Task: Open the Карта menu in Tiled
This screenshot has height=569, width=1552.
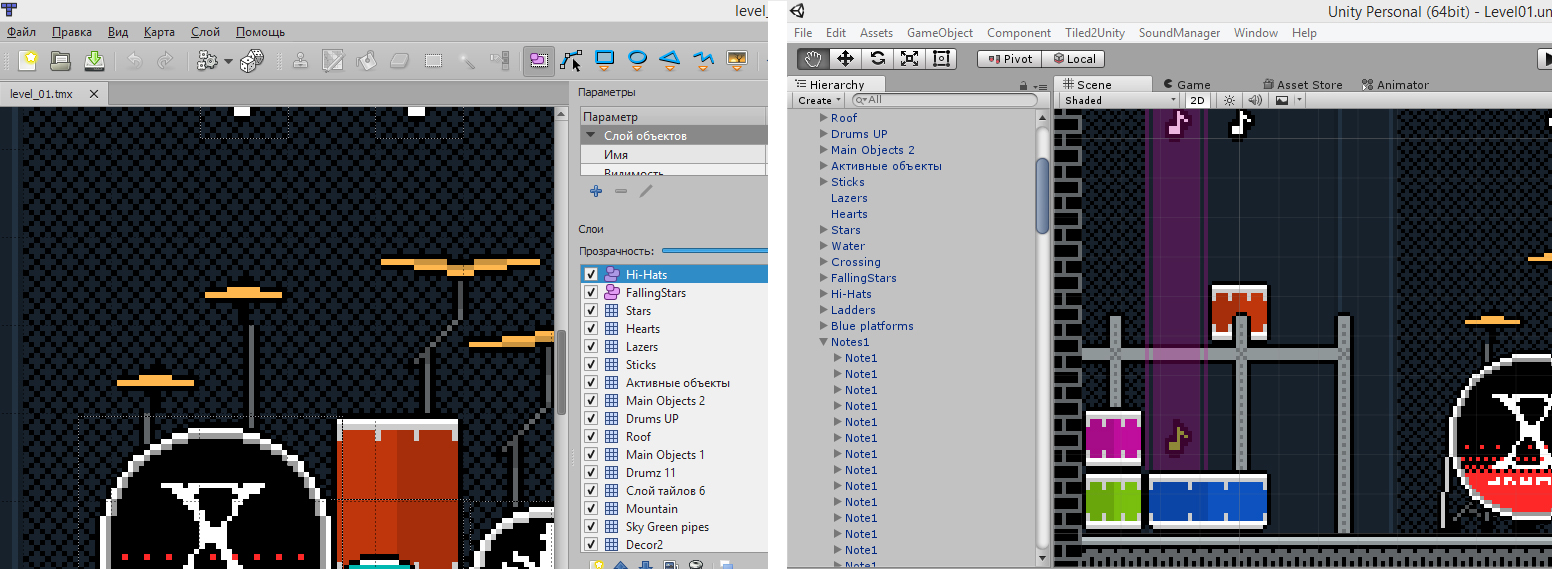Action: [159, 32]
